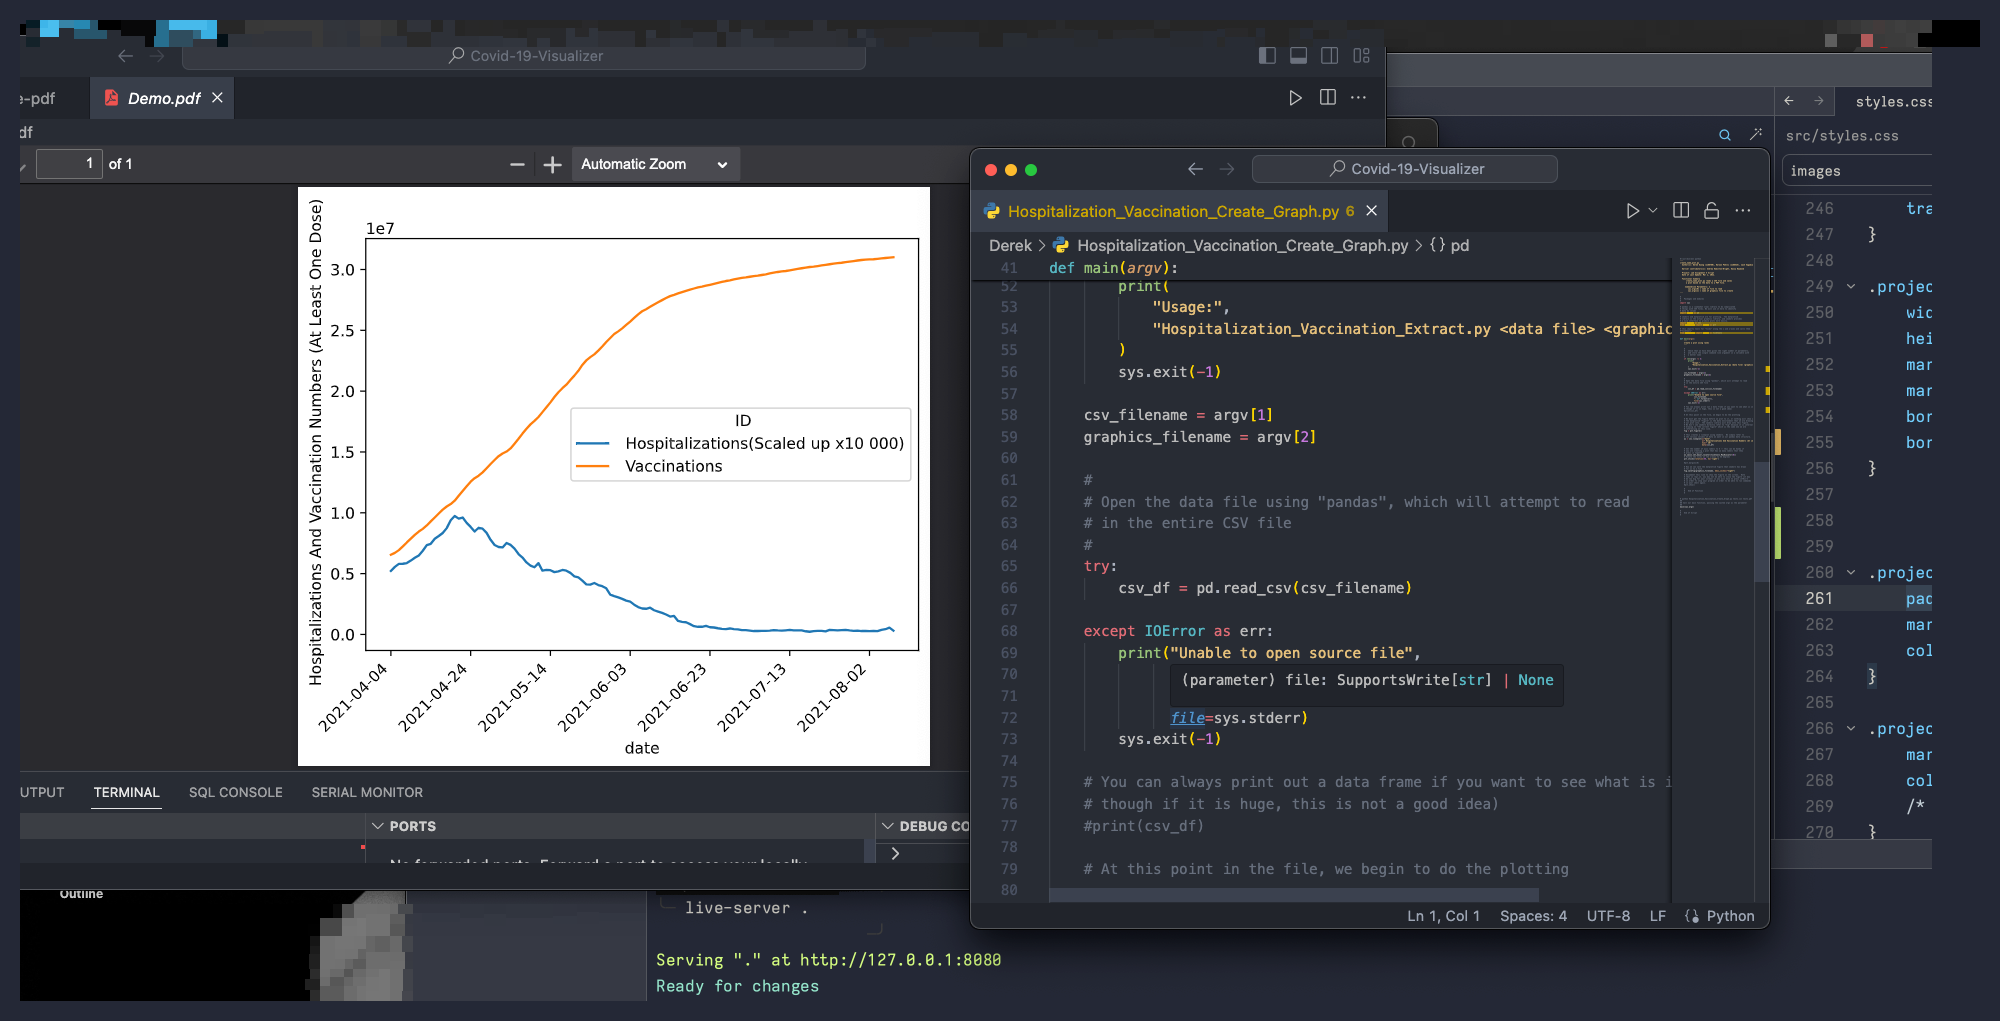This screenshot has width=2000, height=1021.
Task: Open more actions menu in front editor
Action: [x=1743, y=211]
